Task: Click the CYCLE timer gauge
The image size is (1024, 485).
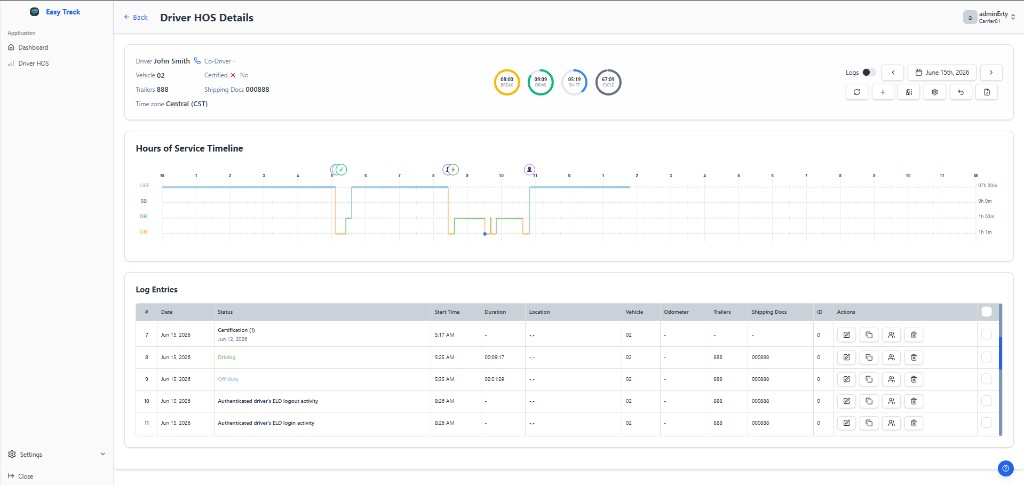Action: coord(609,82)
